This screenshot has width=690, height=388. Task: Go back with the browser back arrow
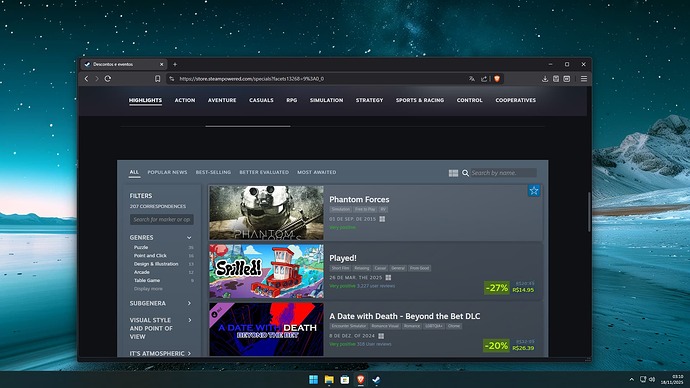click(86, 79)
